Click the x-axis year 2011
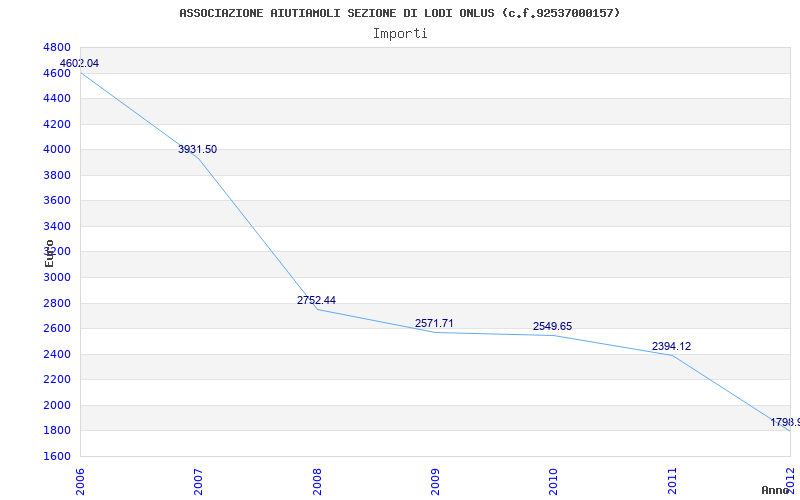 coord(672,481)
